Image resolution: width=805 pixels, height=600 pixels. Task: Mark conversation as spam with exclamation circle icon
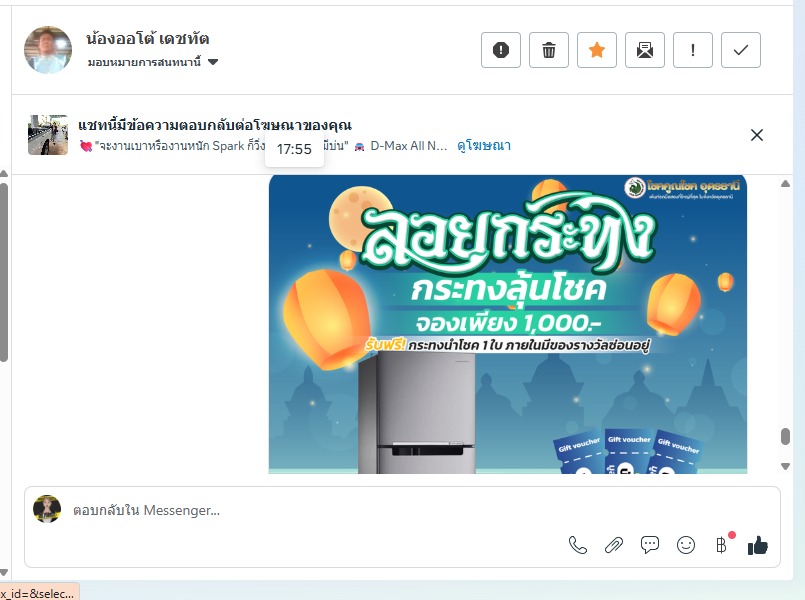click(501, 50)
